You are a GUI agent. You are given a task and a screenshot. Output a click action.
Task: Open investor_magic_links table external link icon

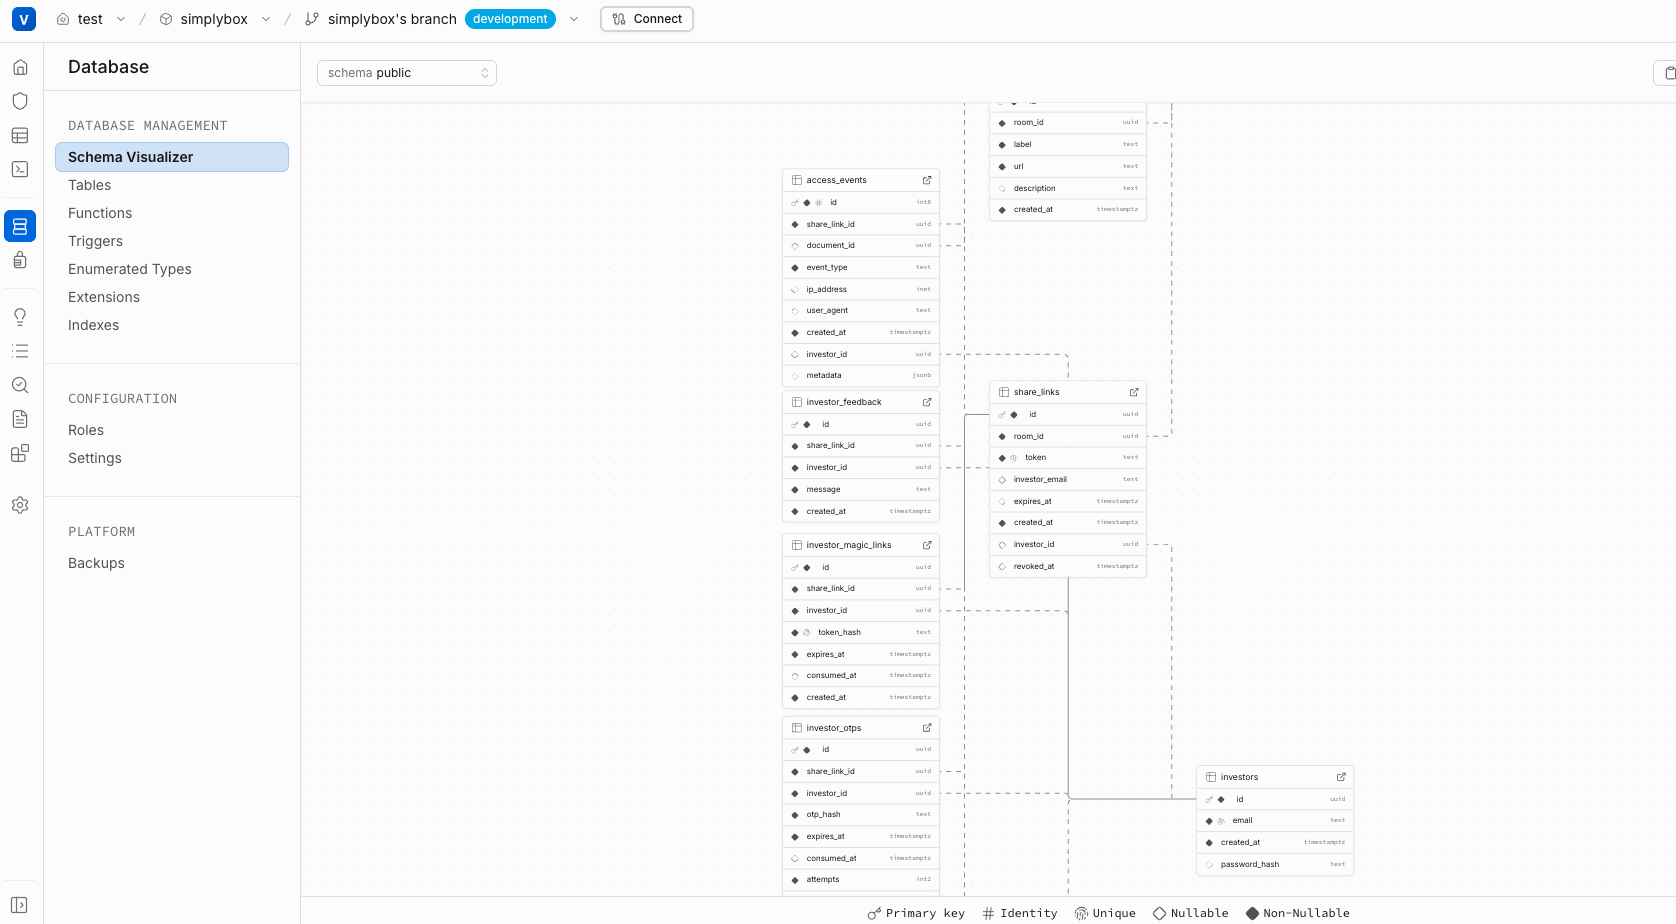pyautogui.click(x=927, y=545)
